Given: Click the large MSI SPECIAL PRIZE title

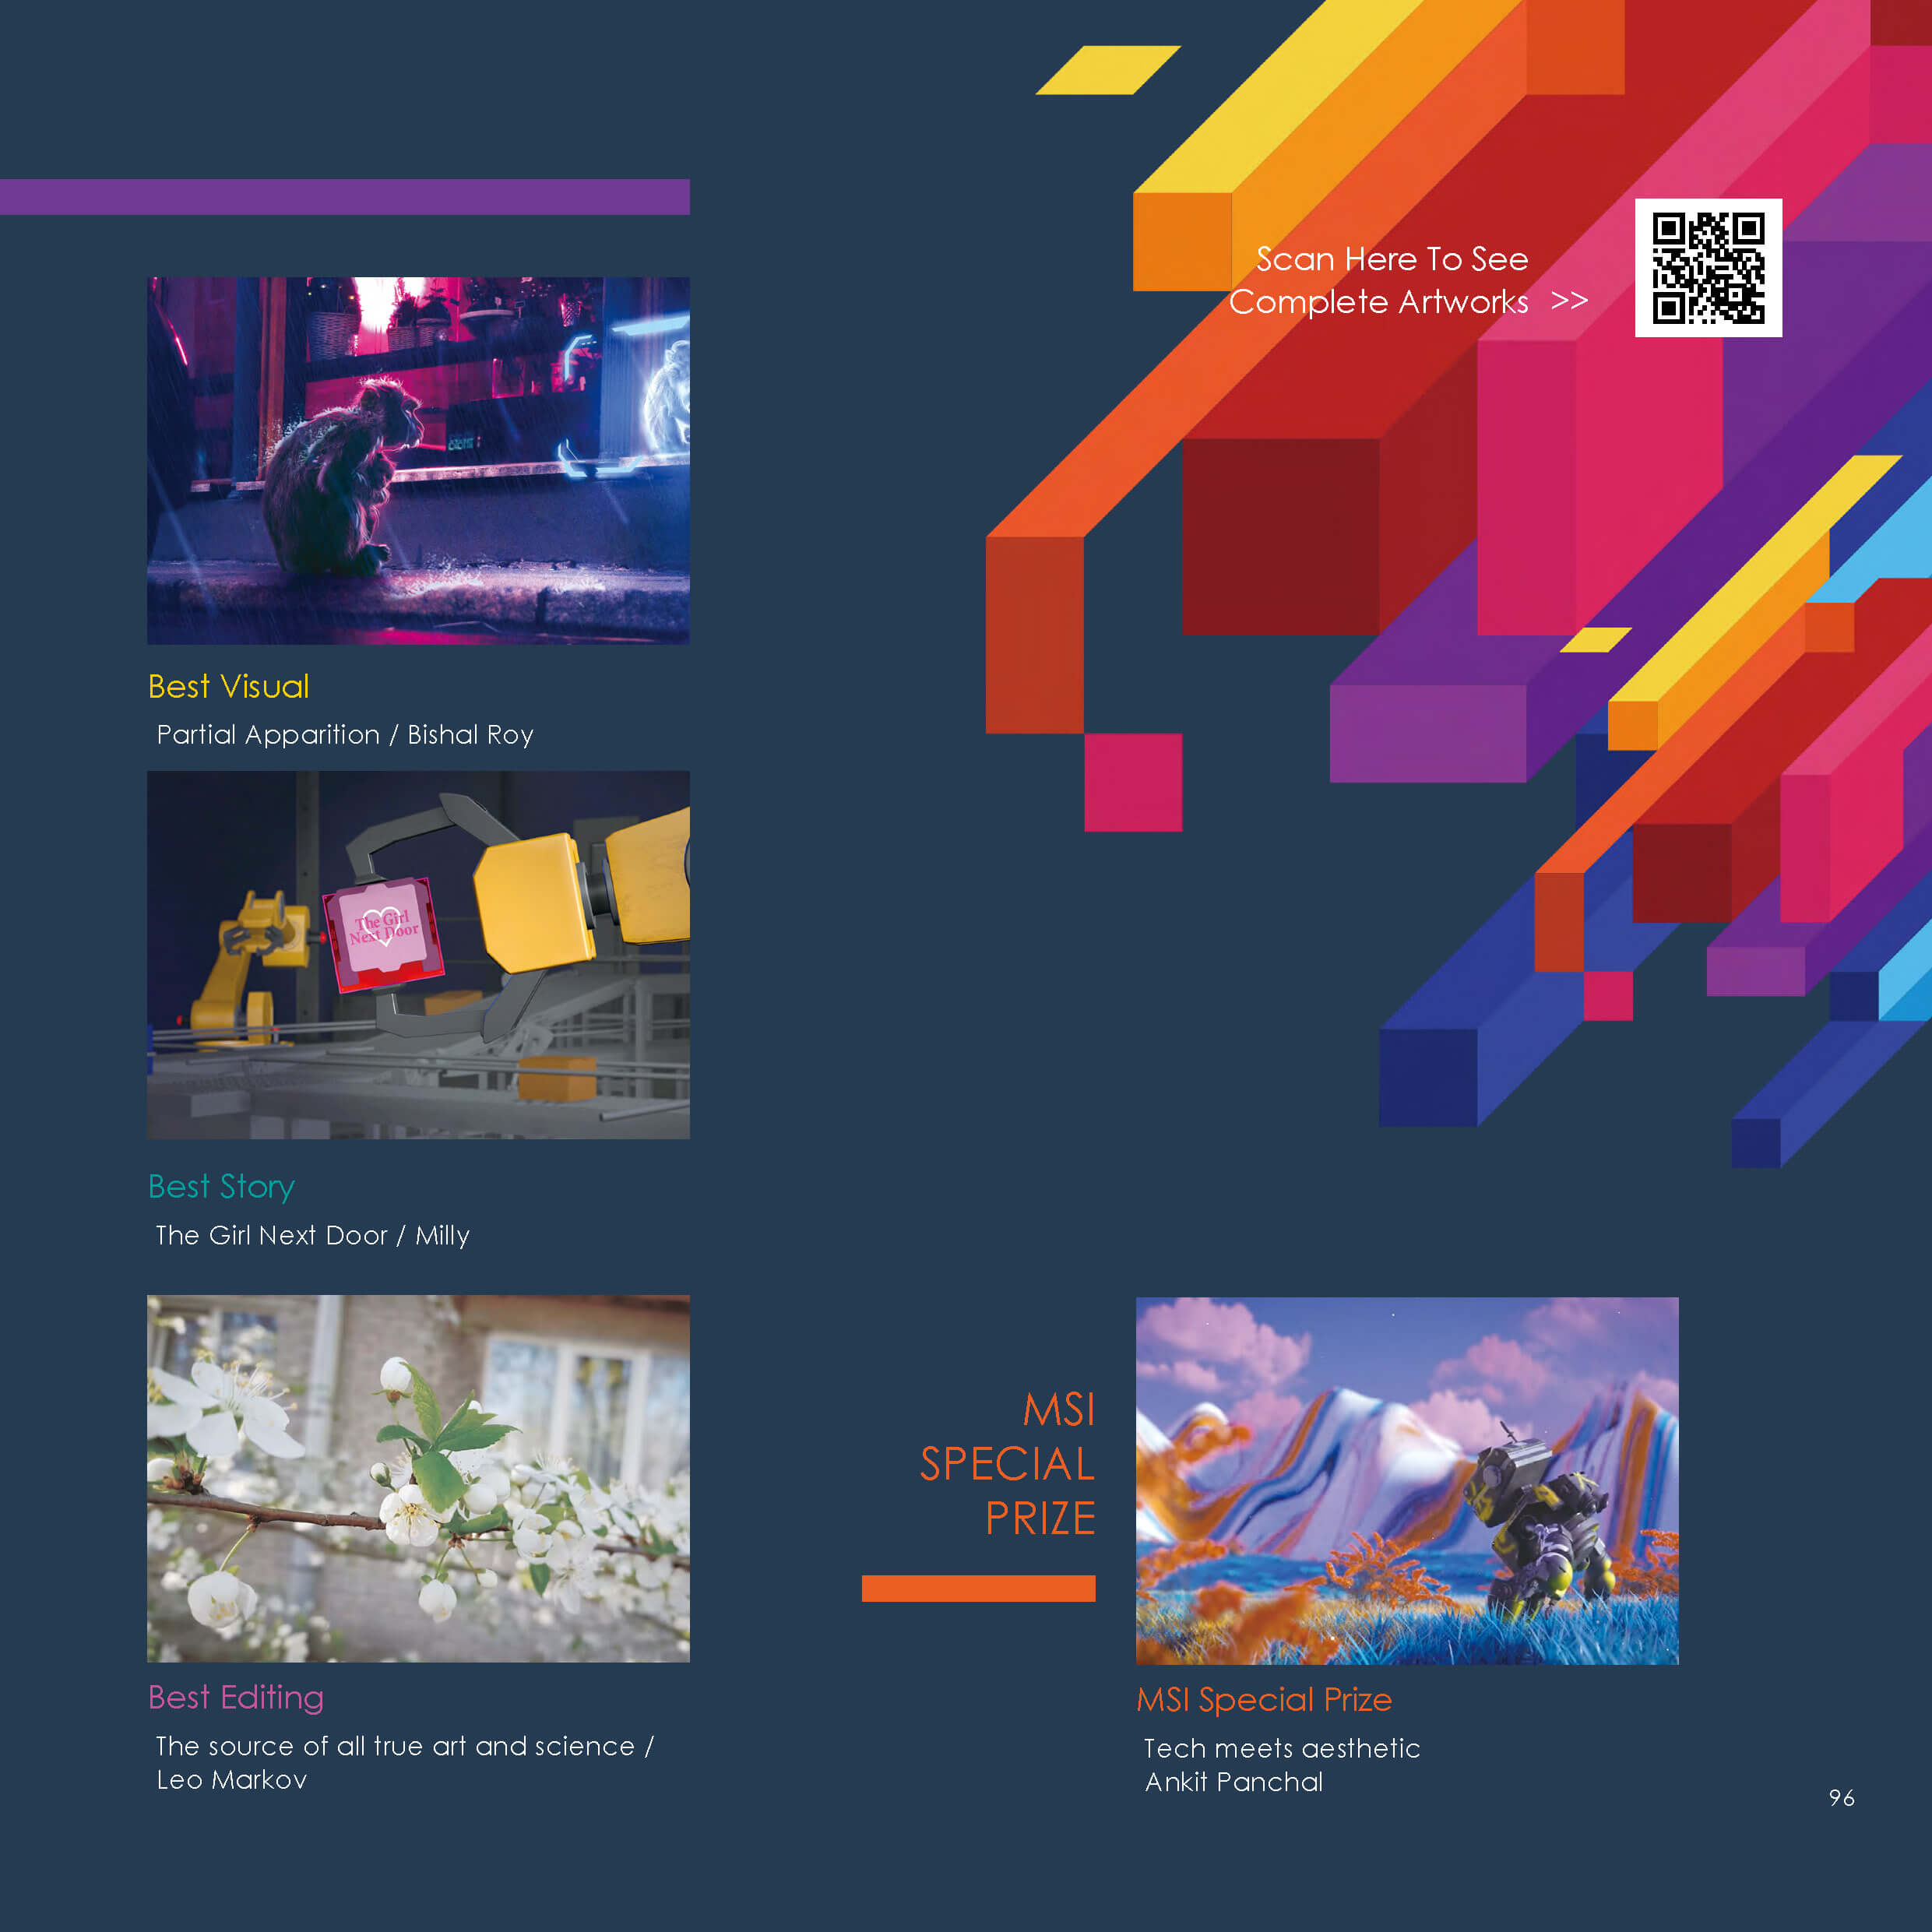Looking at the screenshot, I should [x=1008, y=1464].
